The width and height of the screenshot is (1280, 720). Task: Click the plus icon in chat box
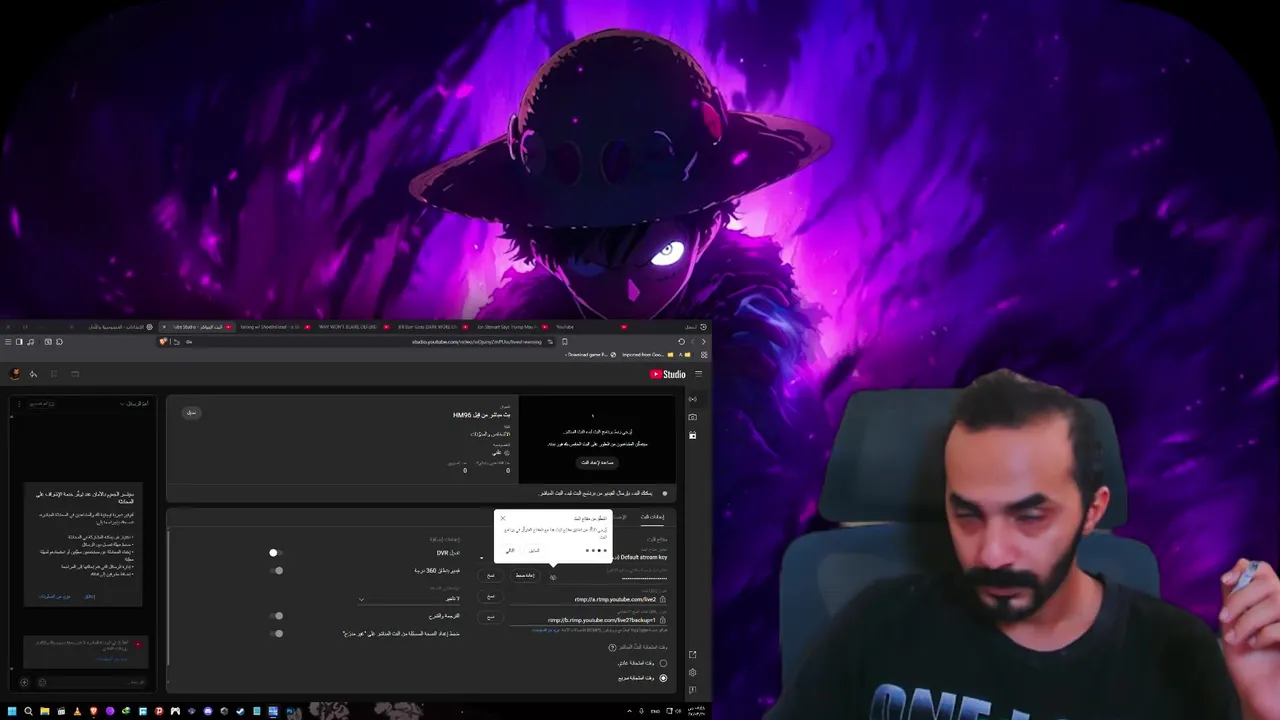pos(24,682)
